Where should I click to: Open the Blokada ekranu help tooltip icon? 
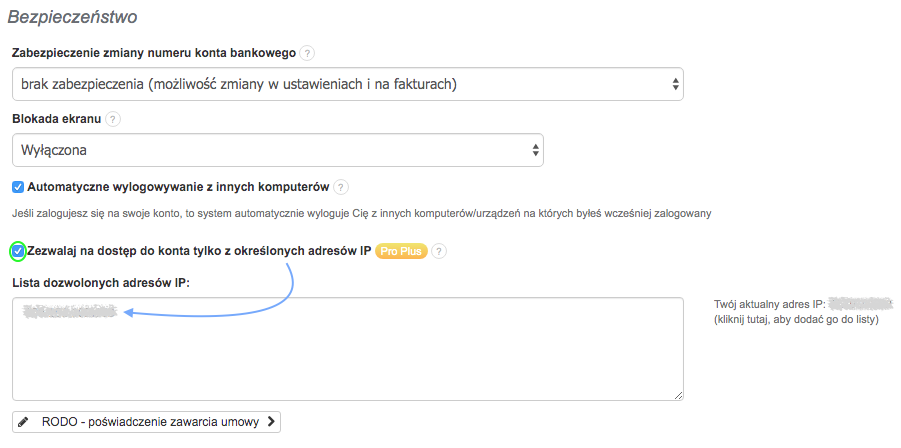[113, 119]
